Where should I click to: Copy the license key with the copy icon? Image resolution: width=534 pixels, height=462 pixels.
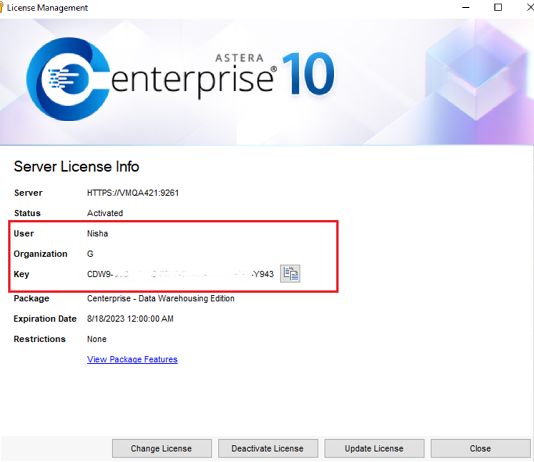pyautogui.click(x=290, y=273)
